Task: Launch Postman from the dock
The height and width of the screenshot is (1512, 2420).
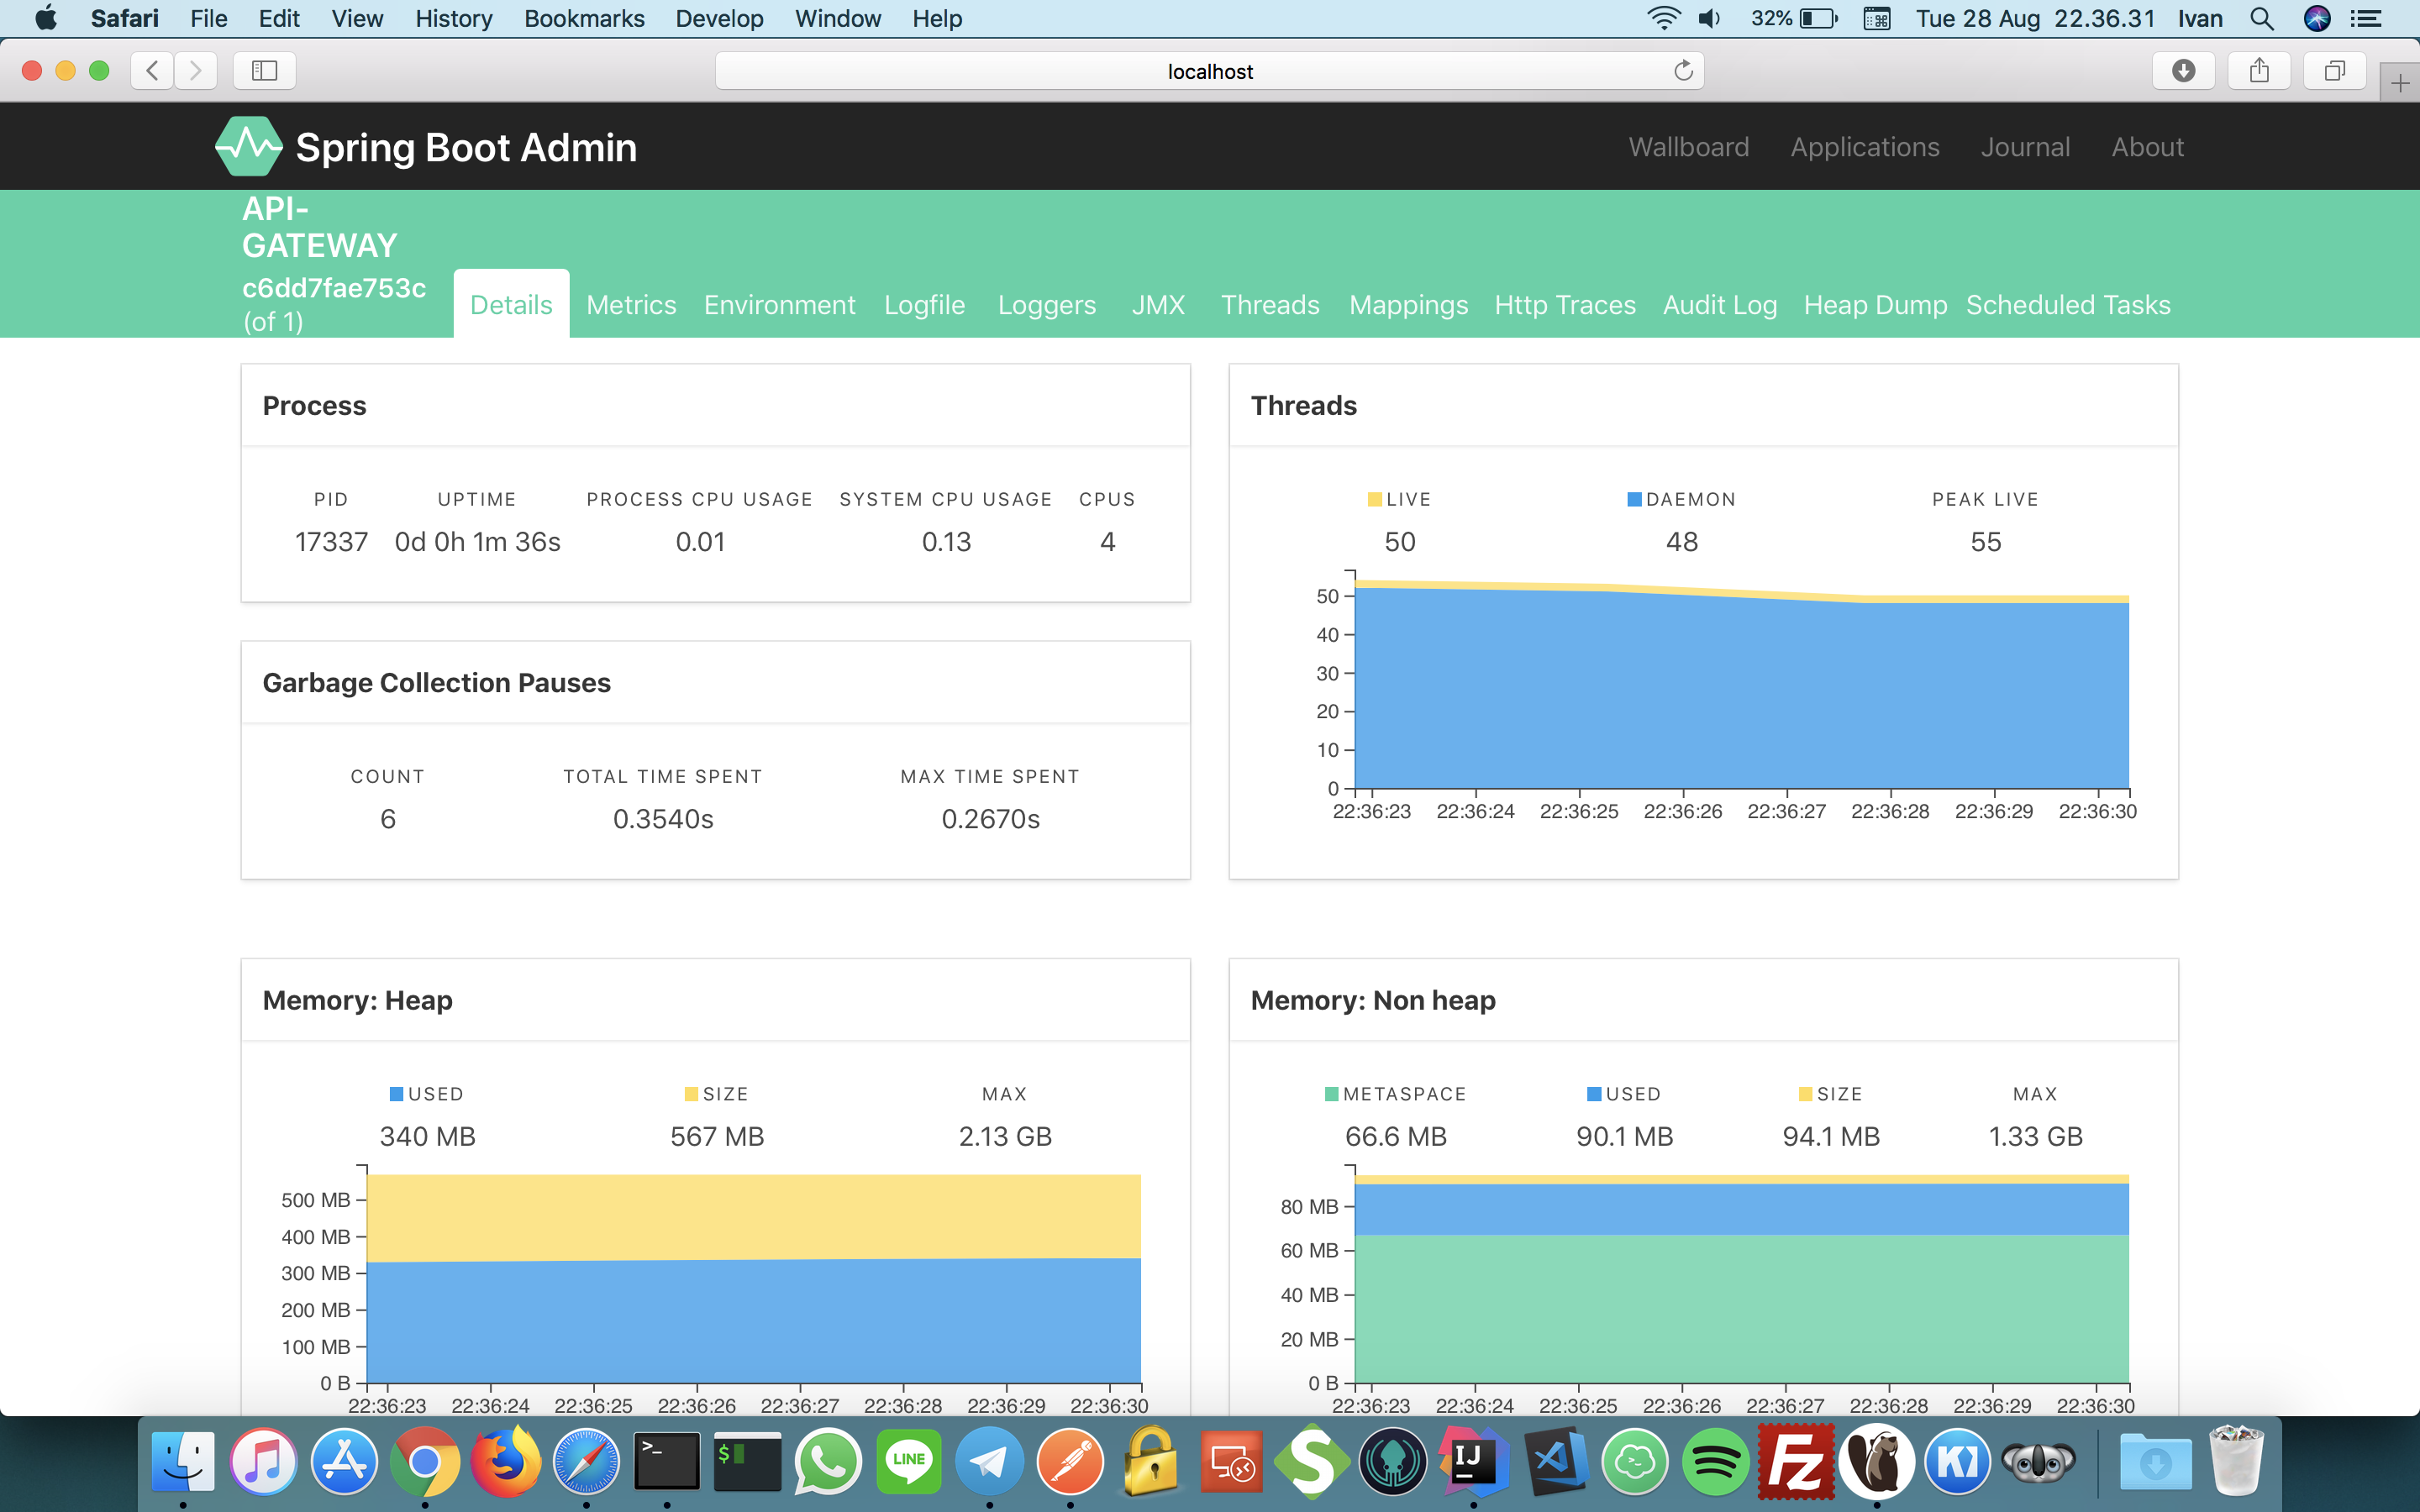Action: (x=1070, y=1461)
